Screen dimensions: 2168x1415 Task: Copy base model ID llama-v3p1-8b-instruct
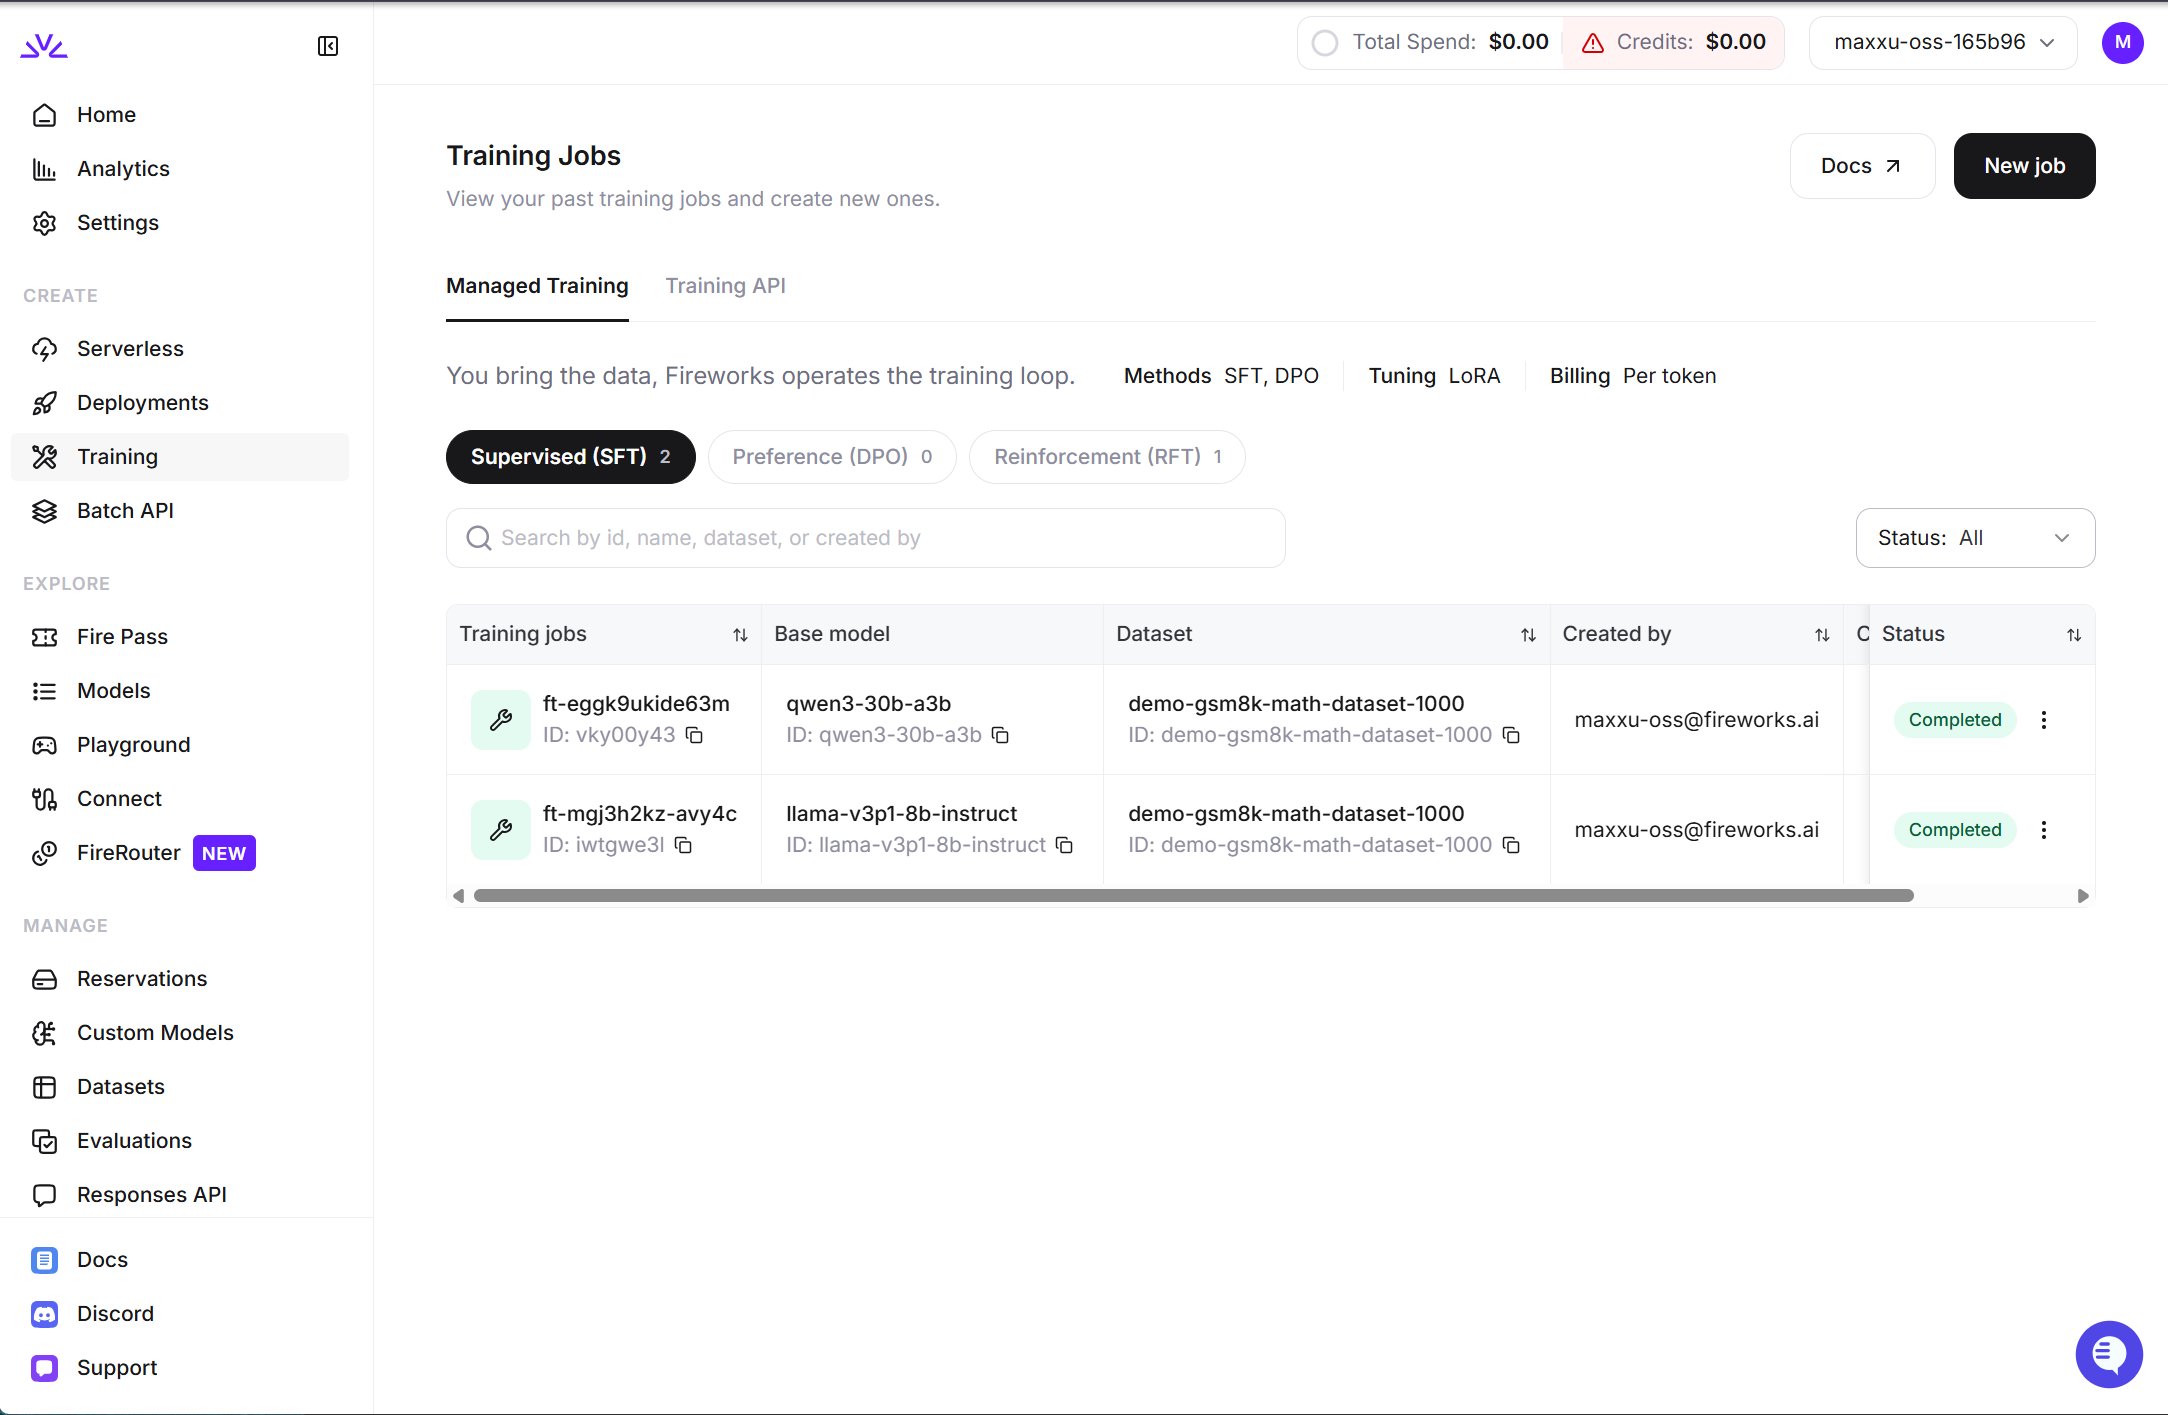[1064, 845]
